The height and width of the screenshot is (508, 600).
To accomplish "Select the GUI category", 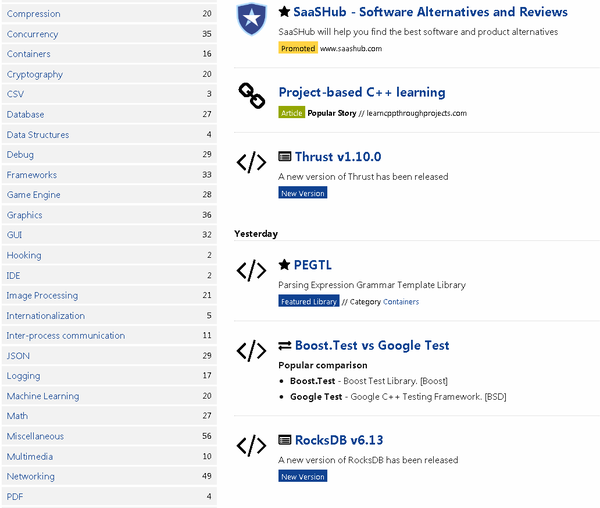I will coord(109,235).
